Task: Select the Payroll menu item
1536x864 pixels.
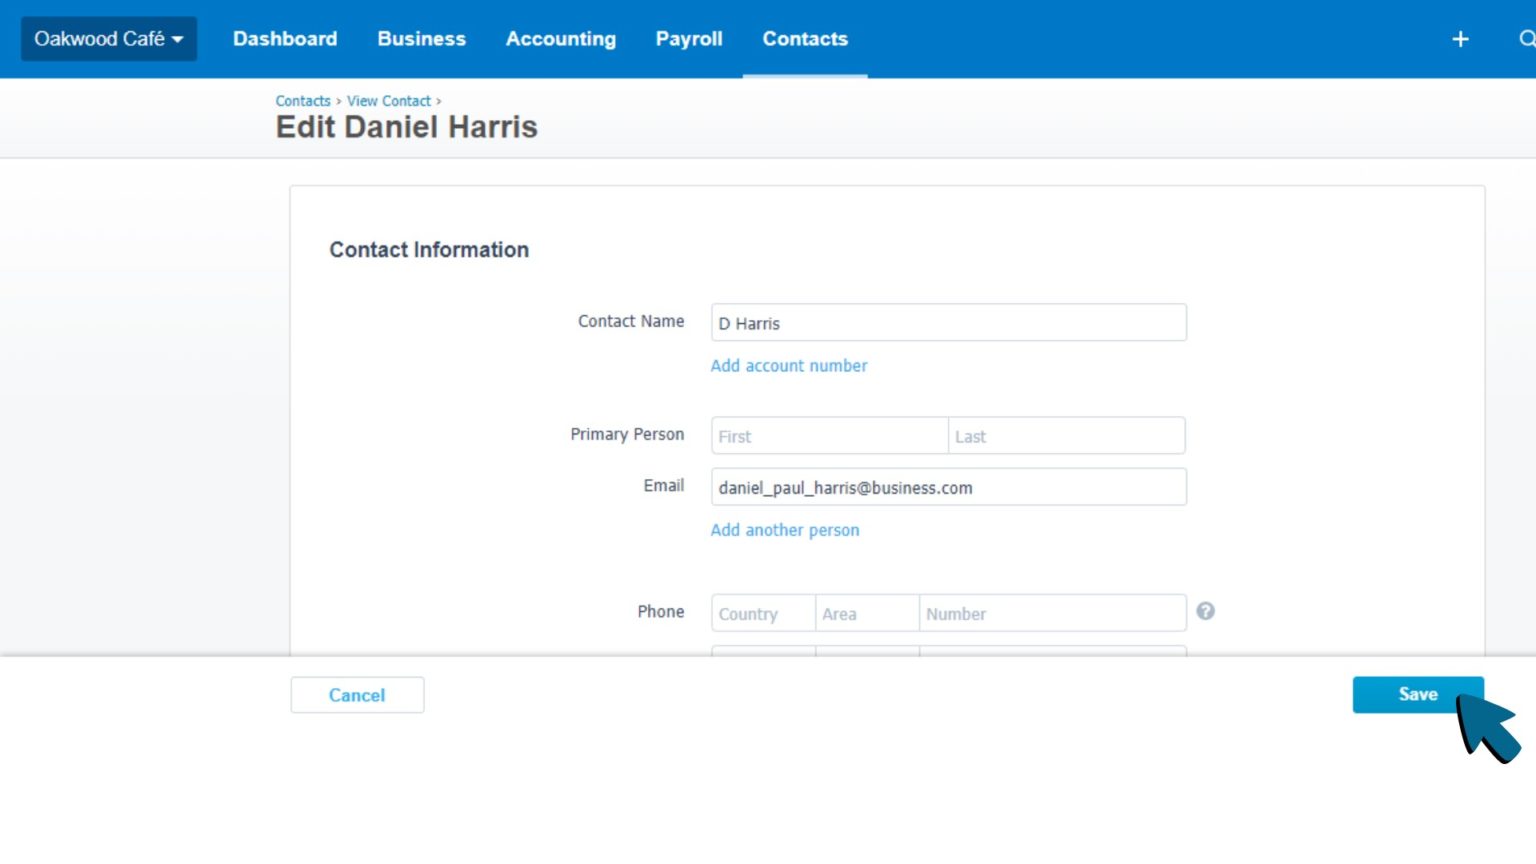Action: point(689,39)
